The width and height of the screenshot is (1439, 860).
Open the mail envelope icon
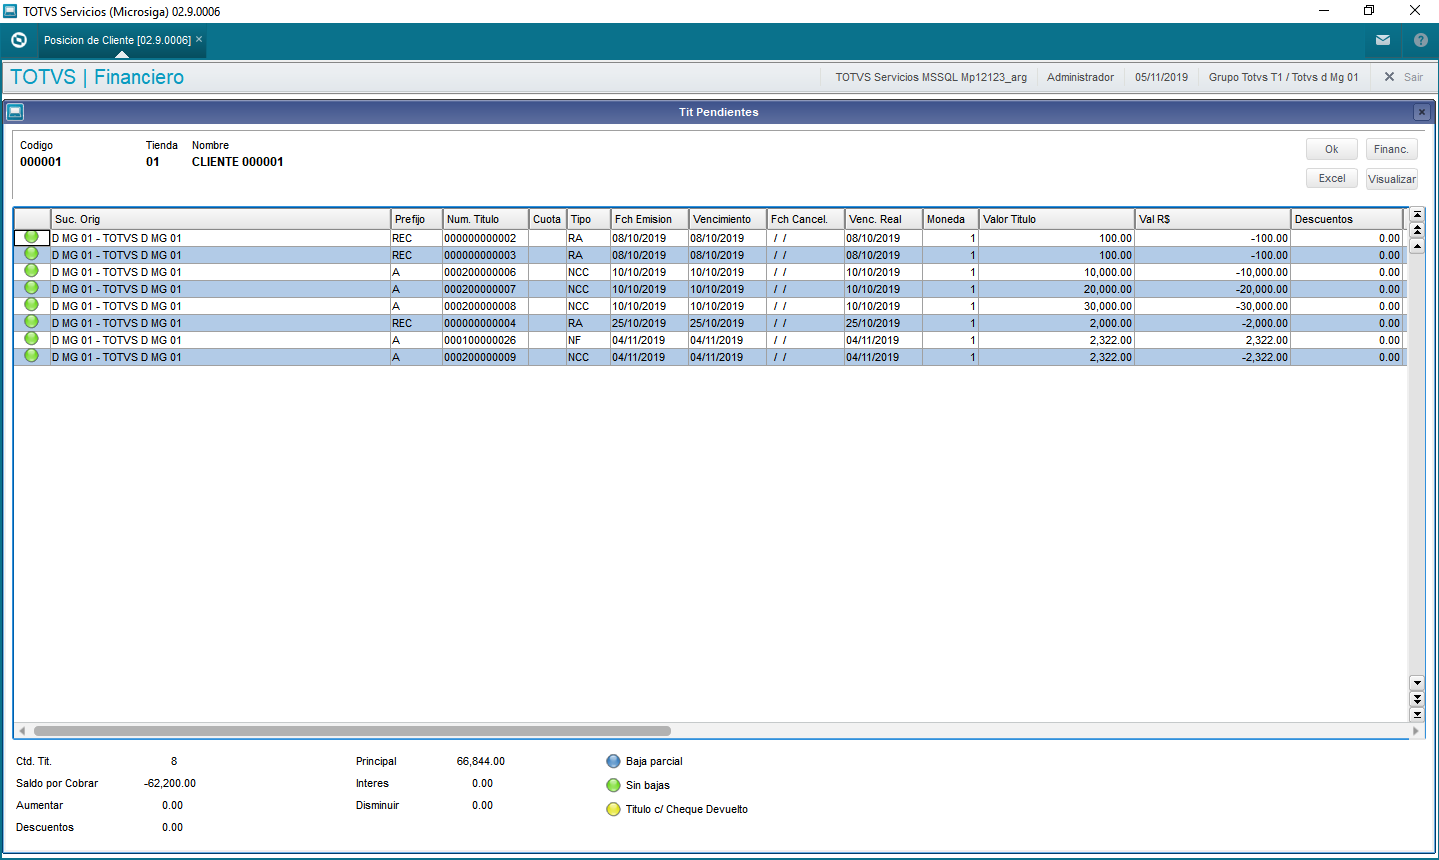tap(1383, 40)
